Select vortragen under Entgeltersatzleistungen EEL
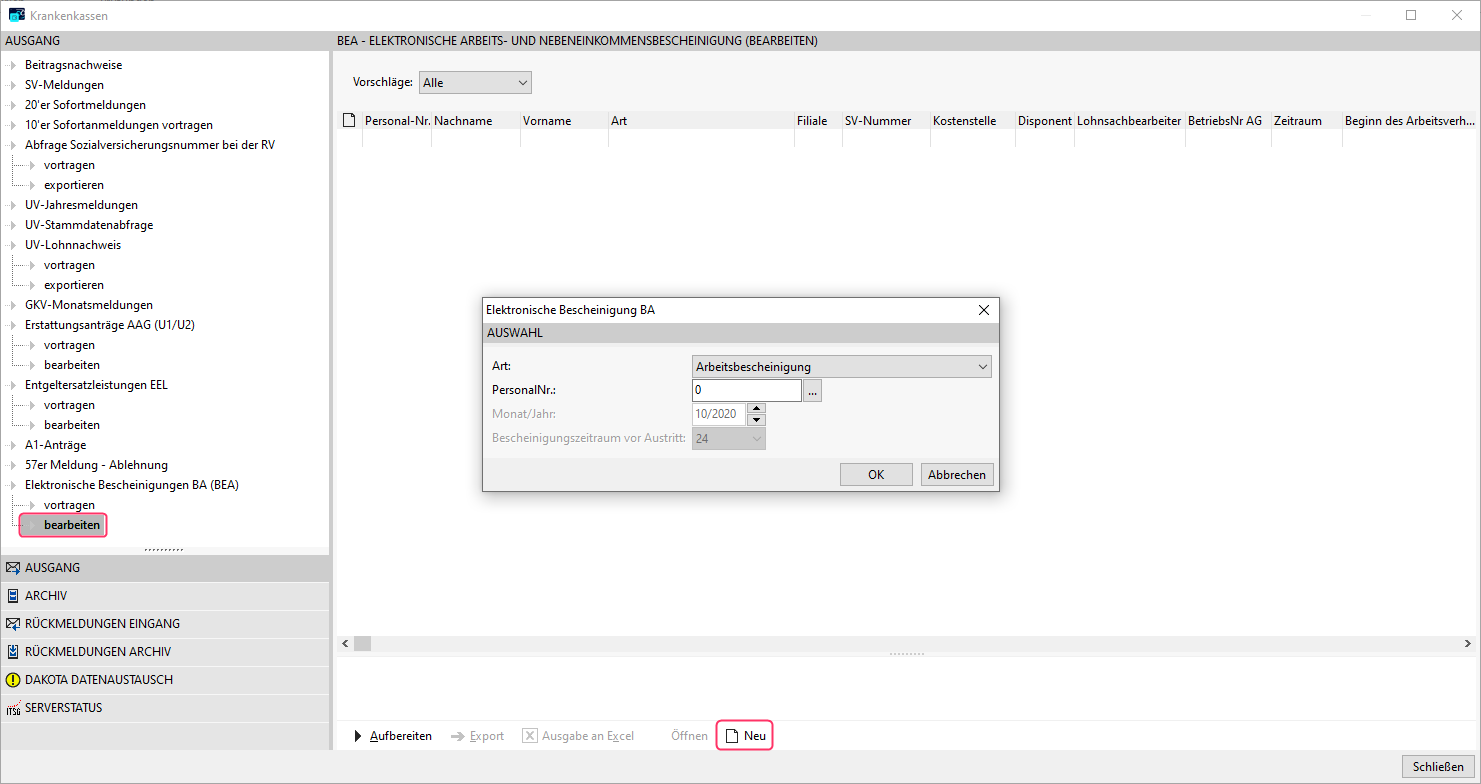 pyautogui.click(x=69, y=405)
